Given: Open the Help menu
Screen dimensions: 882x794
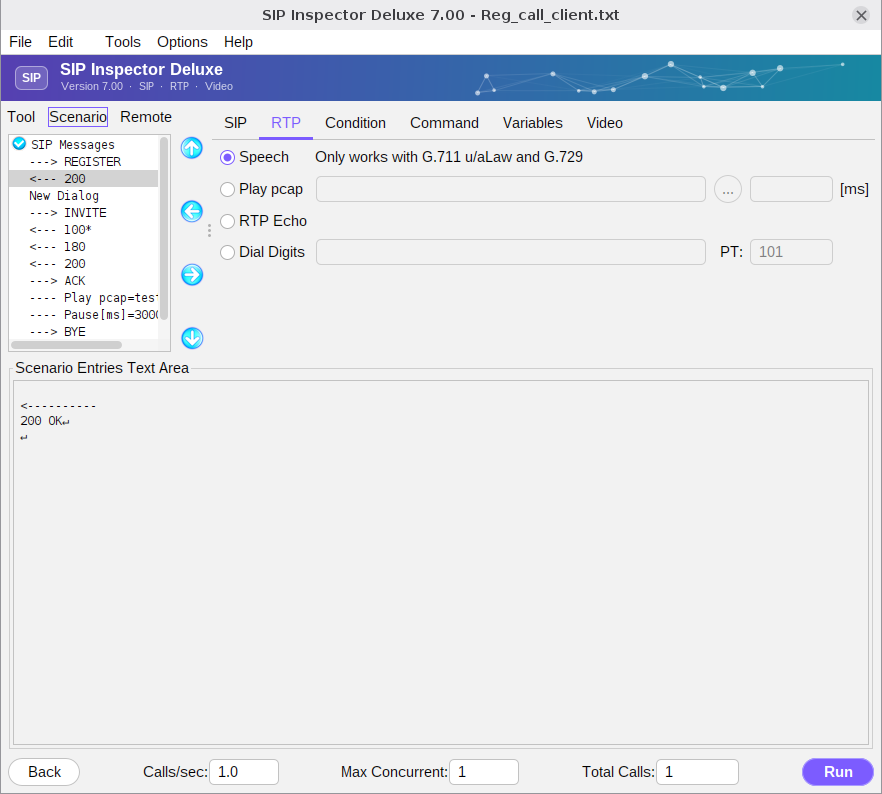Looking at the screenshot, I should (x=238, y=42).
